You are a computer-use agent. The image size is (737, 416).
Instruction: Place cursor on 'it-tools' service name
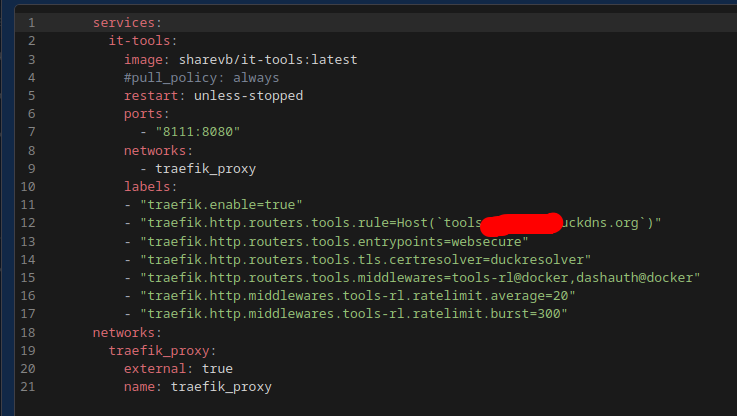click(140, 41)
